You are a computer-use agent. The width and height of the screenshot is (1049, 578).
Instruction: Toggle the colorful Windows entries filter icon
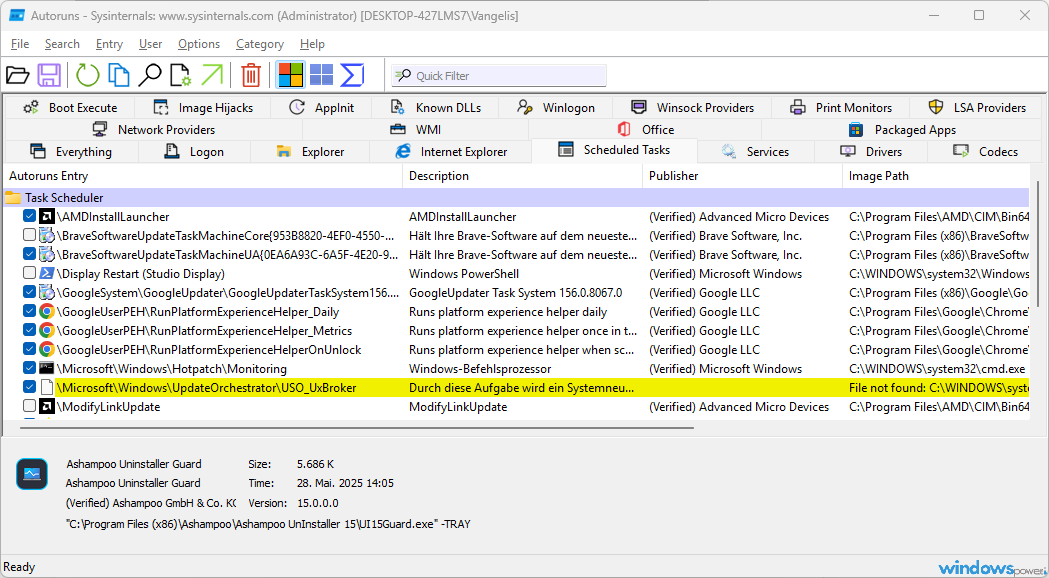click(290, 75)
